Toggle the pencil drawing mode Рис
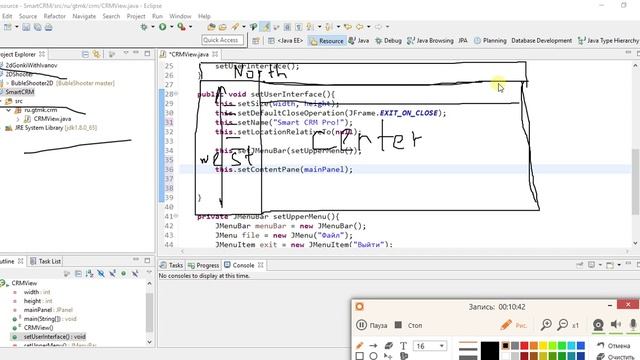Image resolution: width=640 pixels, height=360 pixels. [x=513, y=325]
